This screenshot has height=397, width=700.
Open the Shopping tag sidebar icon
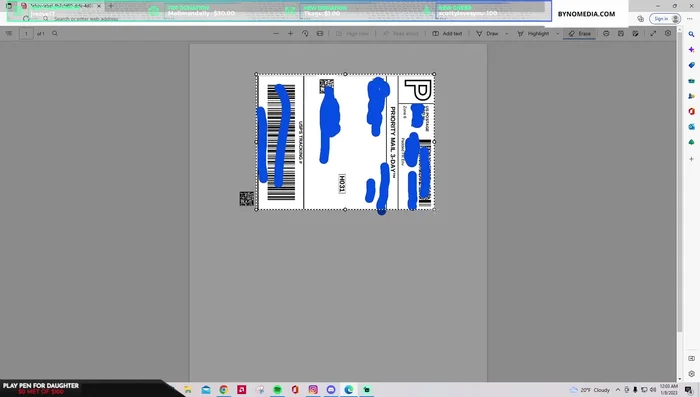click(x=692, y=65)
